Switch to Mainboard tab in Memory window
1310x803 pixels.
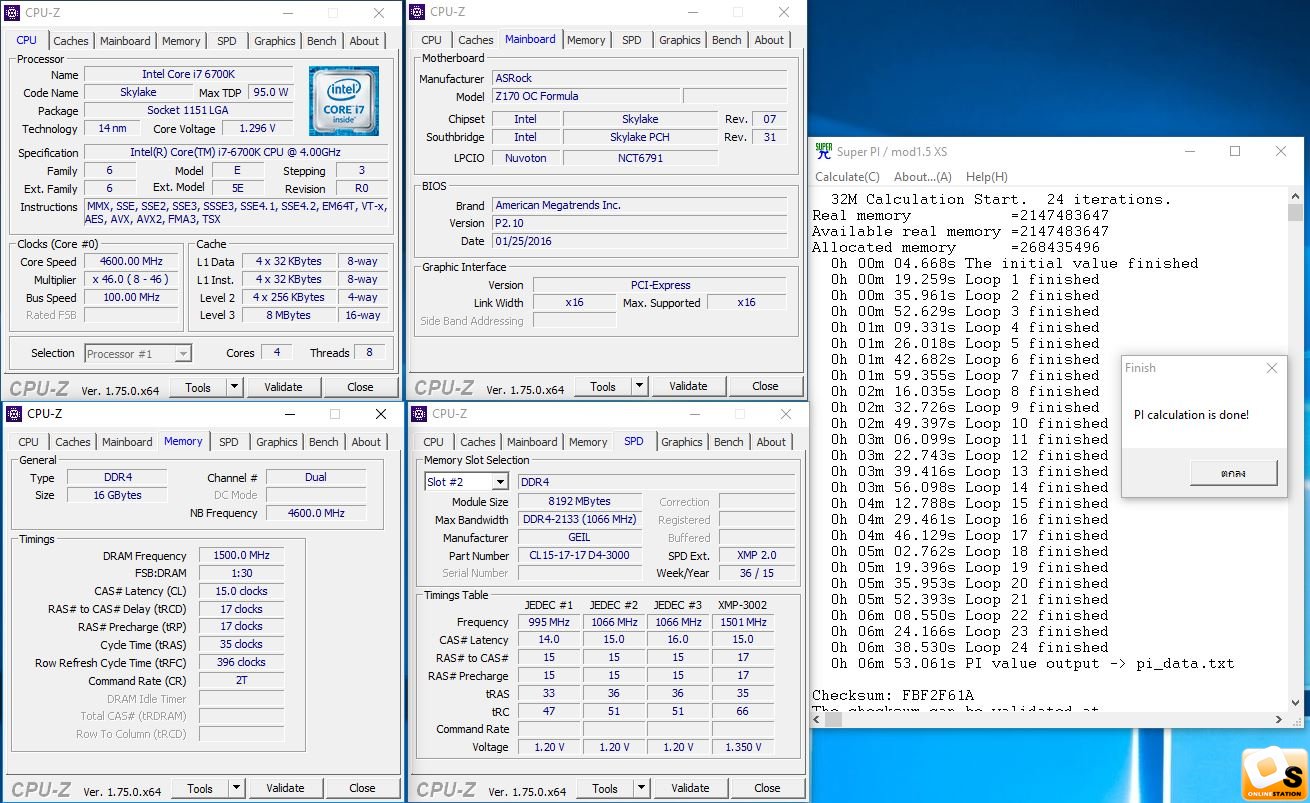point(127,442)
